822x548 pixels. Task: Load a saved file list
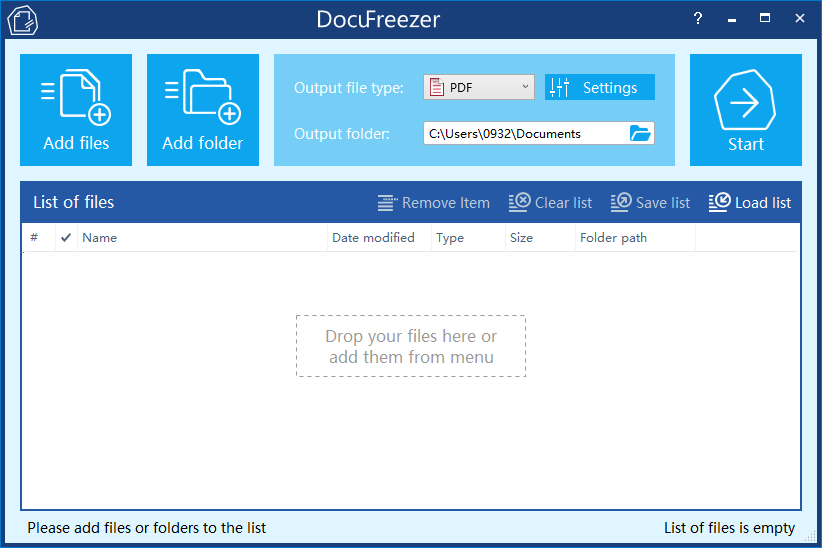(749, 203)
